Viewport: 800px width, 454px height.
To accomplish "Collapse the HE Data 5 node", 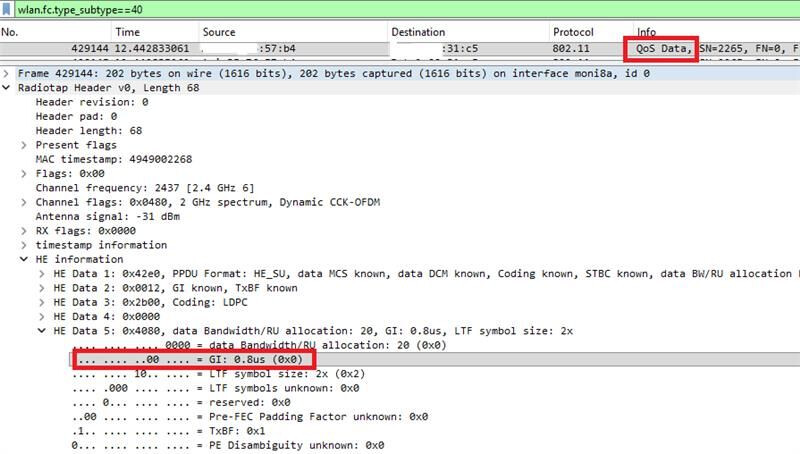I will click(42, 330).
